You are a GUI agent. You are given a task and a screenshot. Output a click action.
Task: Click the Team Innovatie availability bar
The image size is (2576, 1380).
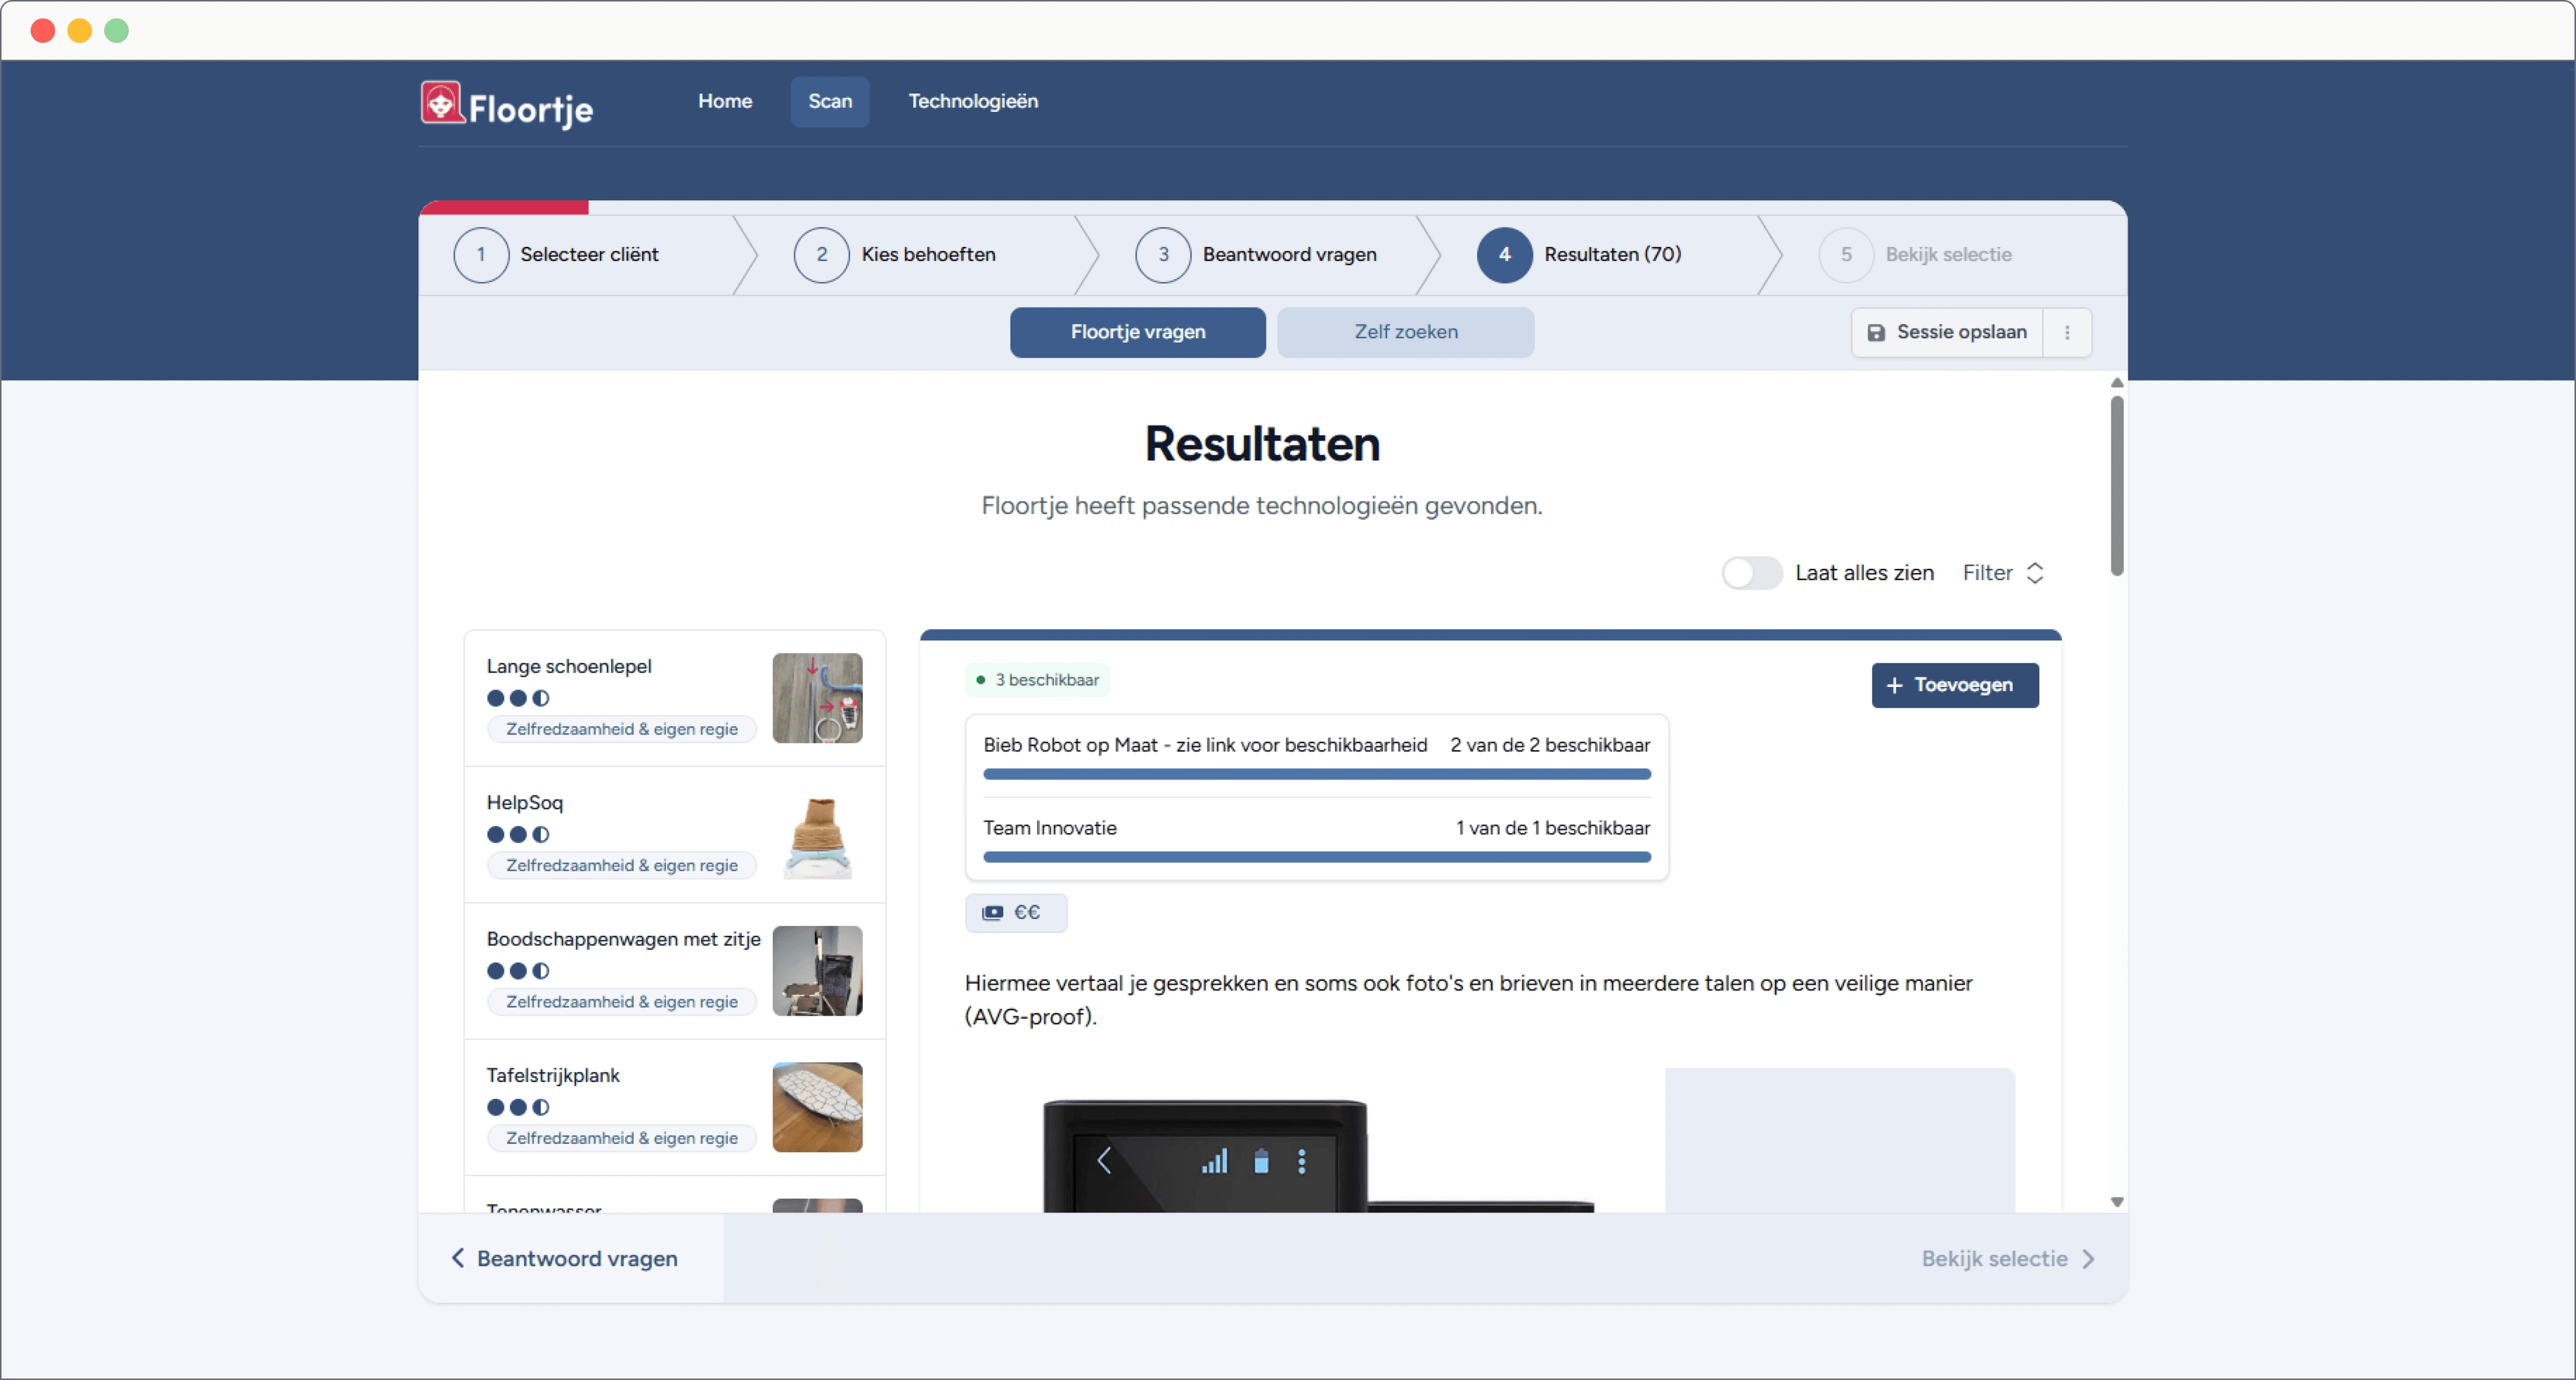(x=1316, y=857)
